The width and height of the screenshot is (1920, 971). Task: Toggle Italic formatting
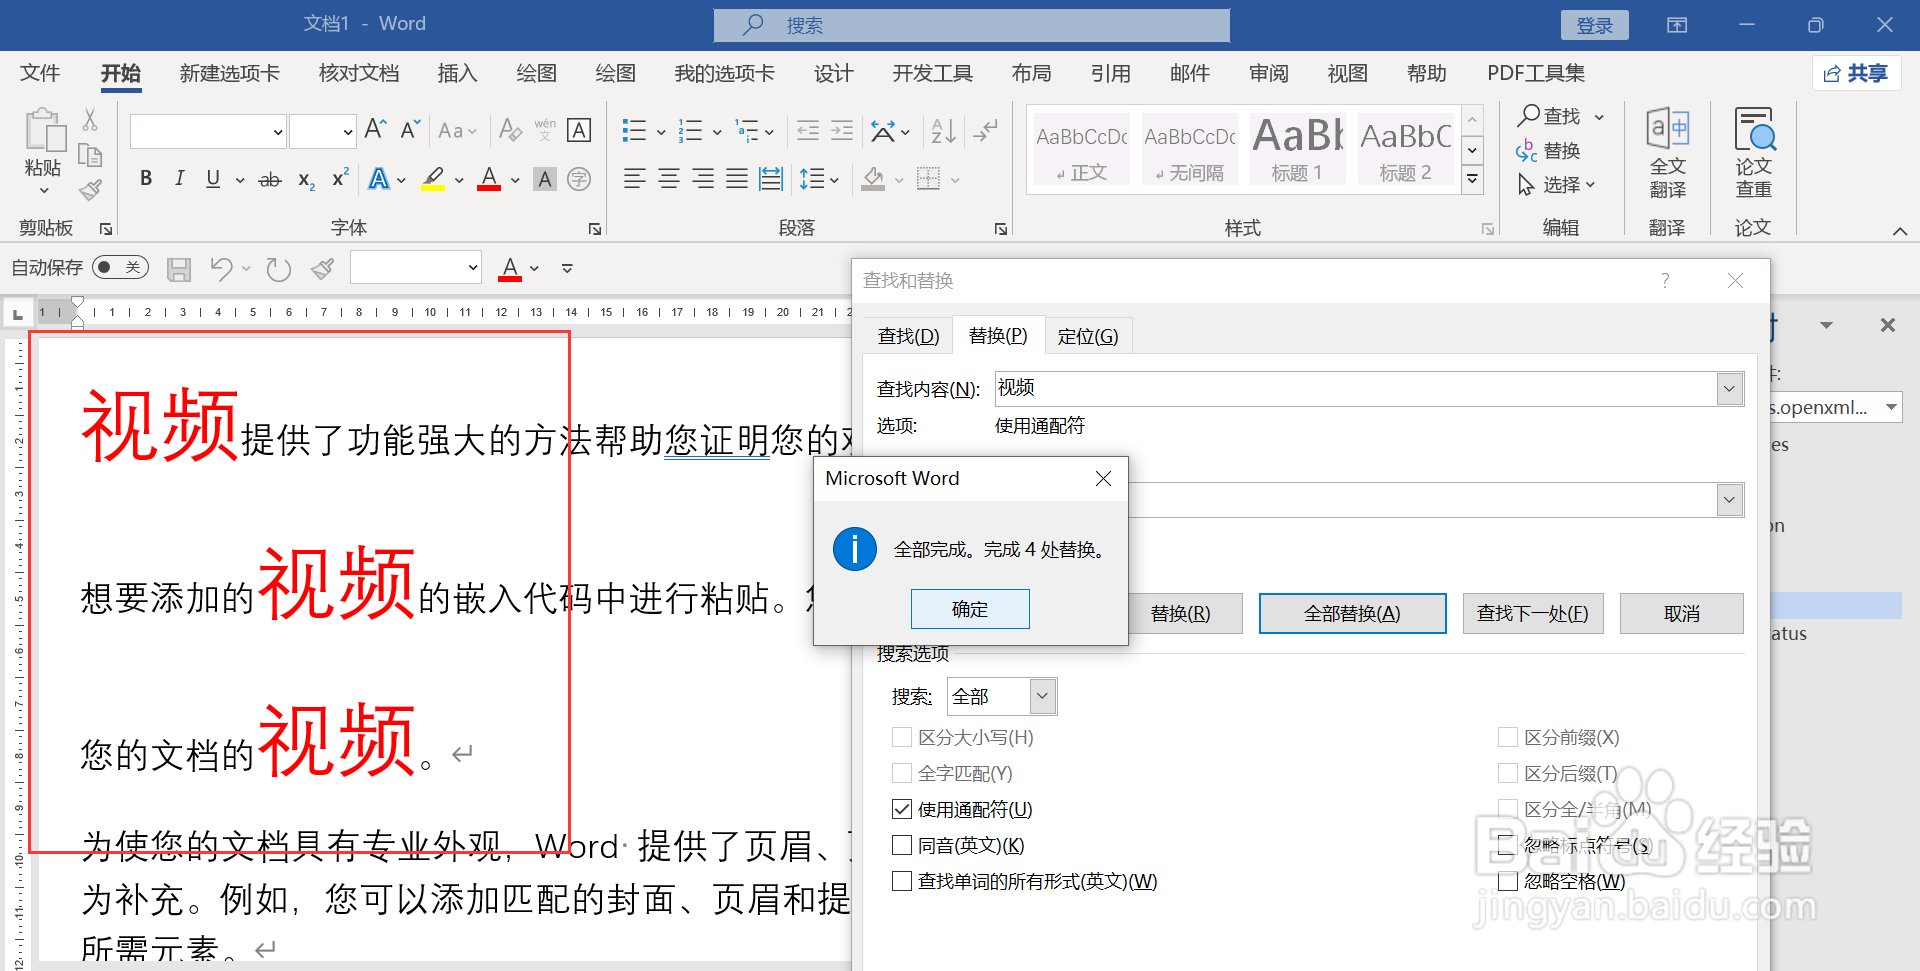(x=179, y=179)
